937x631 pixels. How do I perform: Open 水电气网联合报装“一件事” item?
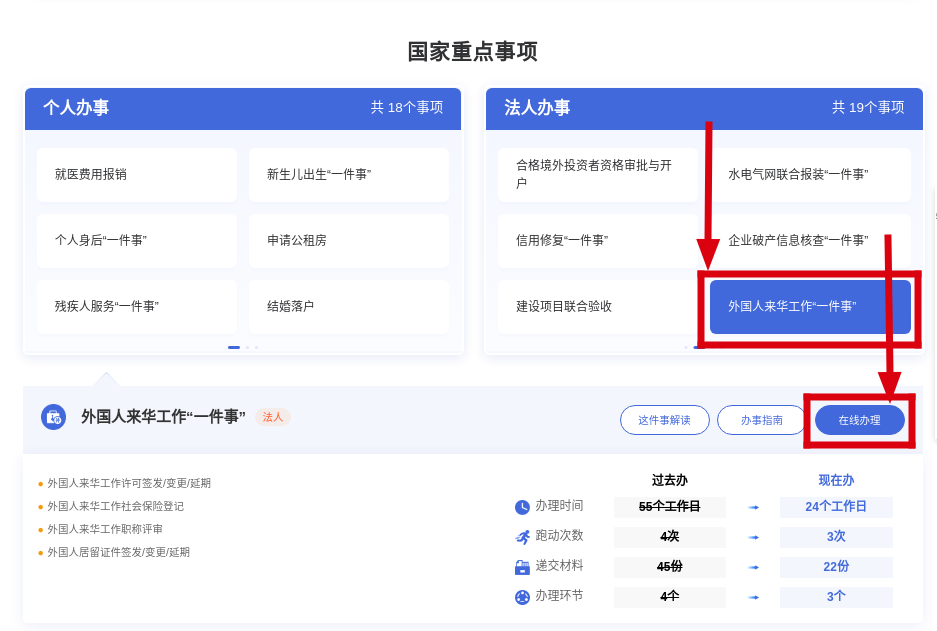(810, 174)
